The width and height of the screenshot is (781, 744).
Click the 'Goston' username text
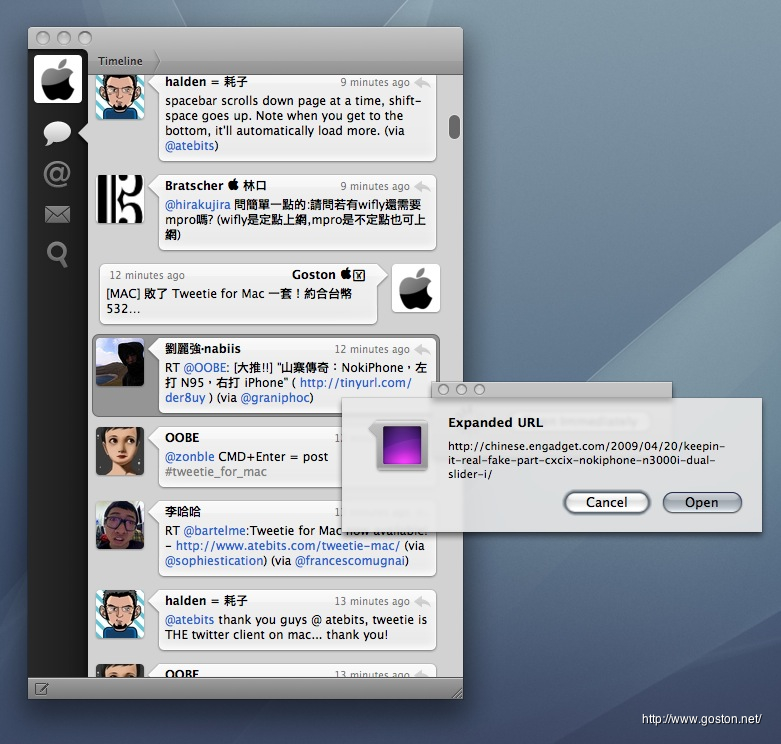click(314, 275)
